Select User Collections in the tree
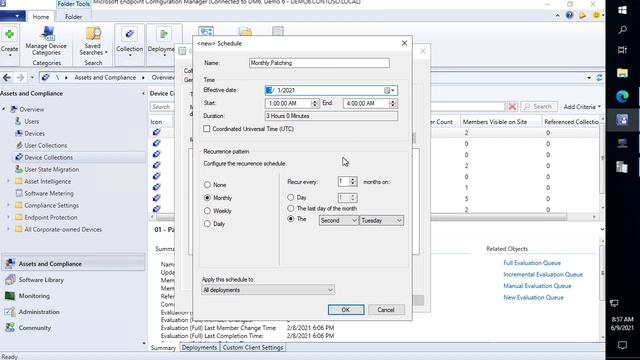Screen dimensions: 640x360 45,145
